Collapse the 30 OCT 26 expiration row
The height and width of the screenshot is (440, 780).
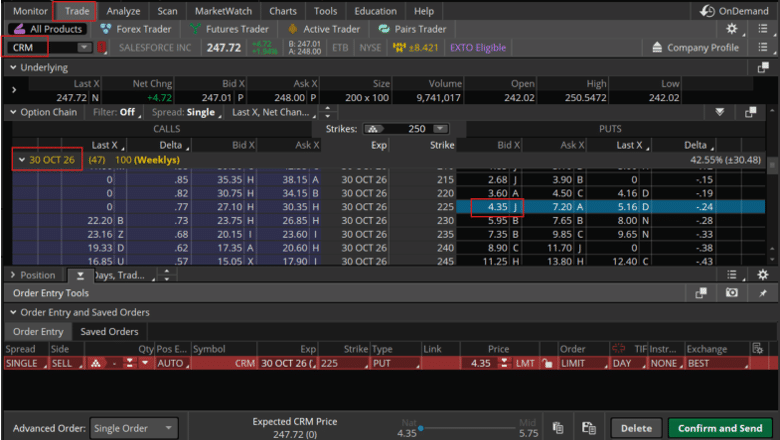coord(22,160)
